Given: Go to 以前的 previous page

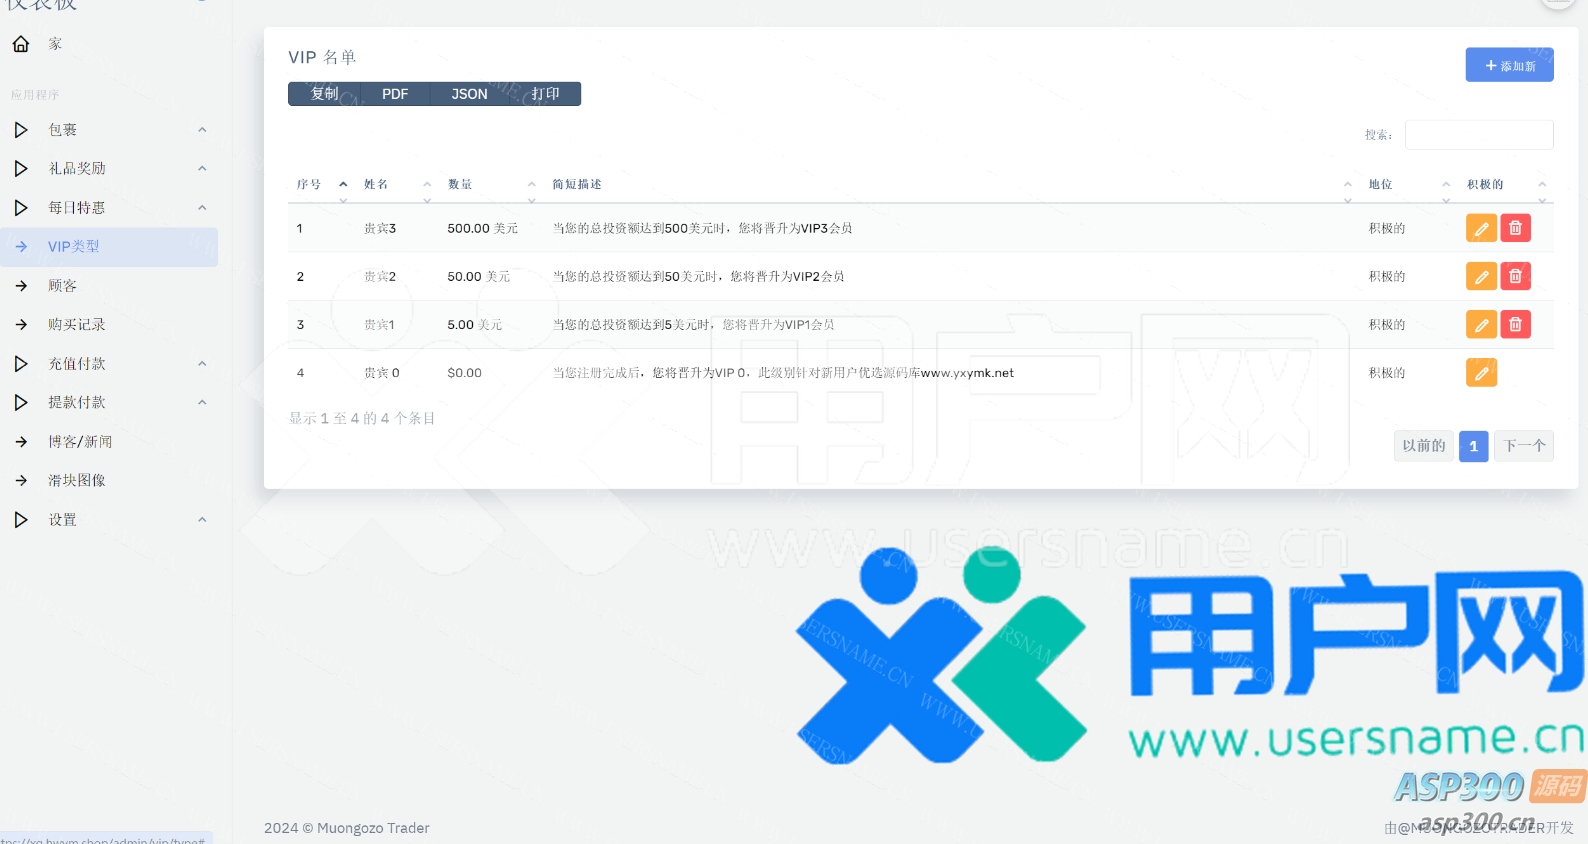Looking at the screenshot, I should tap(1423, 446).
